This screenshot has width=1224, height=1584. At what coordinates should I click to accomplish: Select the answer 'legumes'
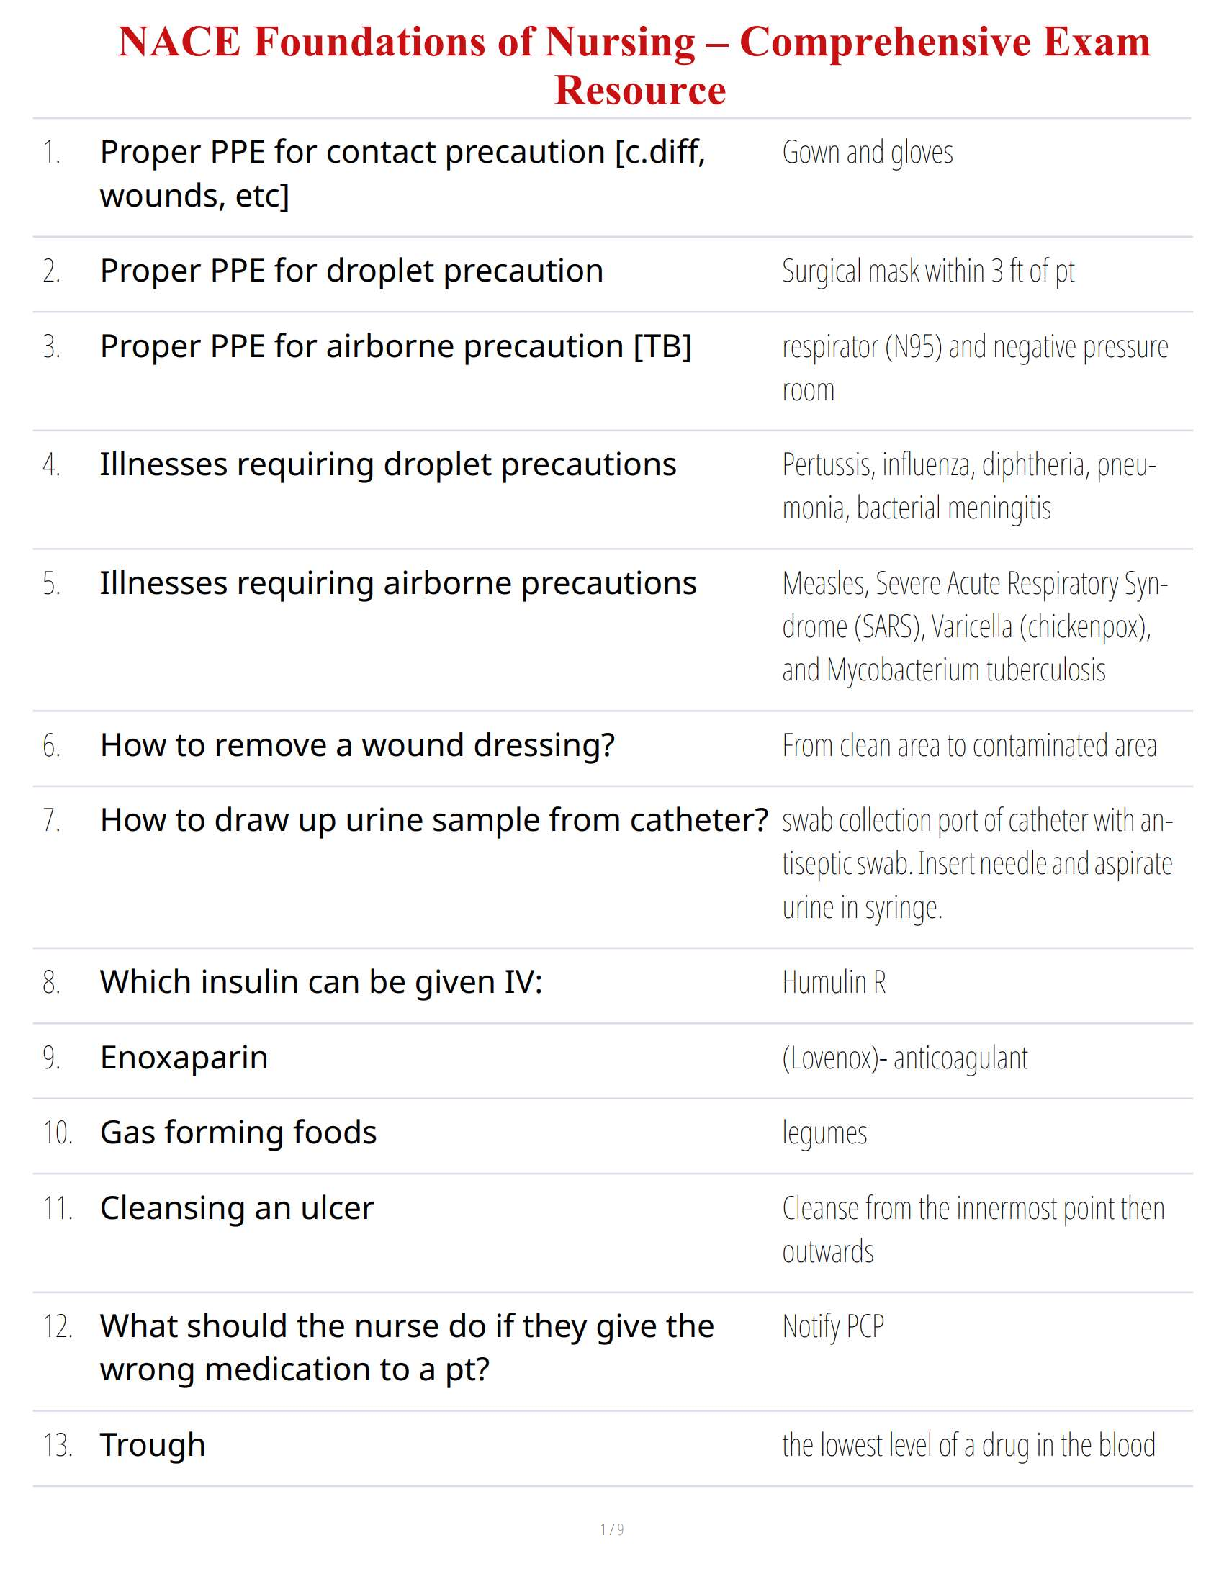(x=824, y=1134)
